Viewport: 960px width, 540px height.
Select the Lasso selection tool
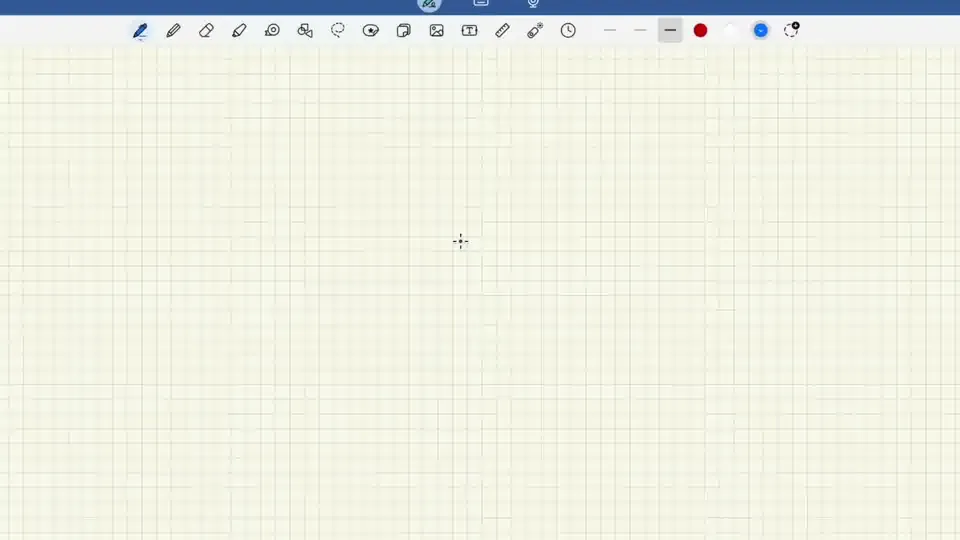coord(338,31)
